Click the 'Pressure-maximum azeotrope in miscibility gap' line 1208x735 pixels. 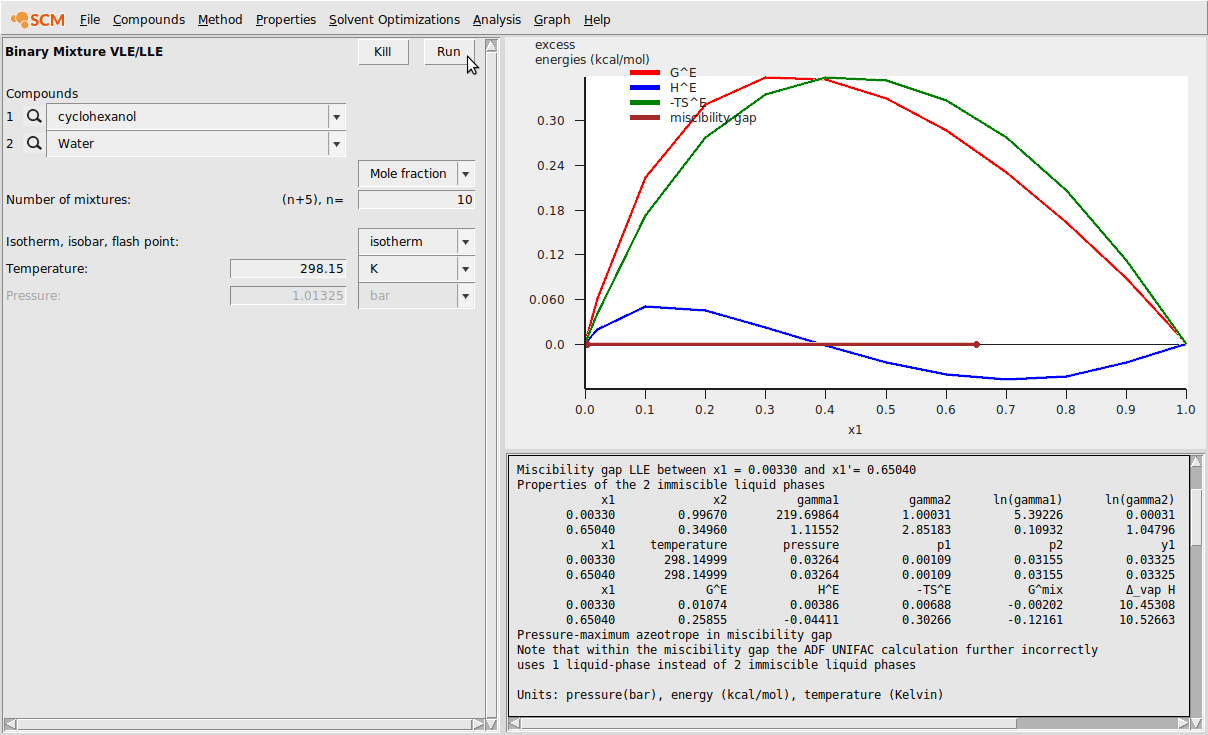[674, 635]
